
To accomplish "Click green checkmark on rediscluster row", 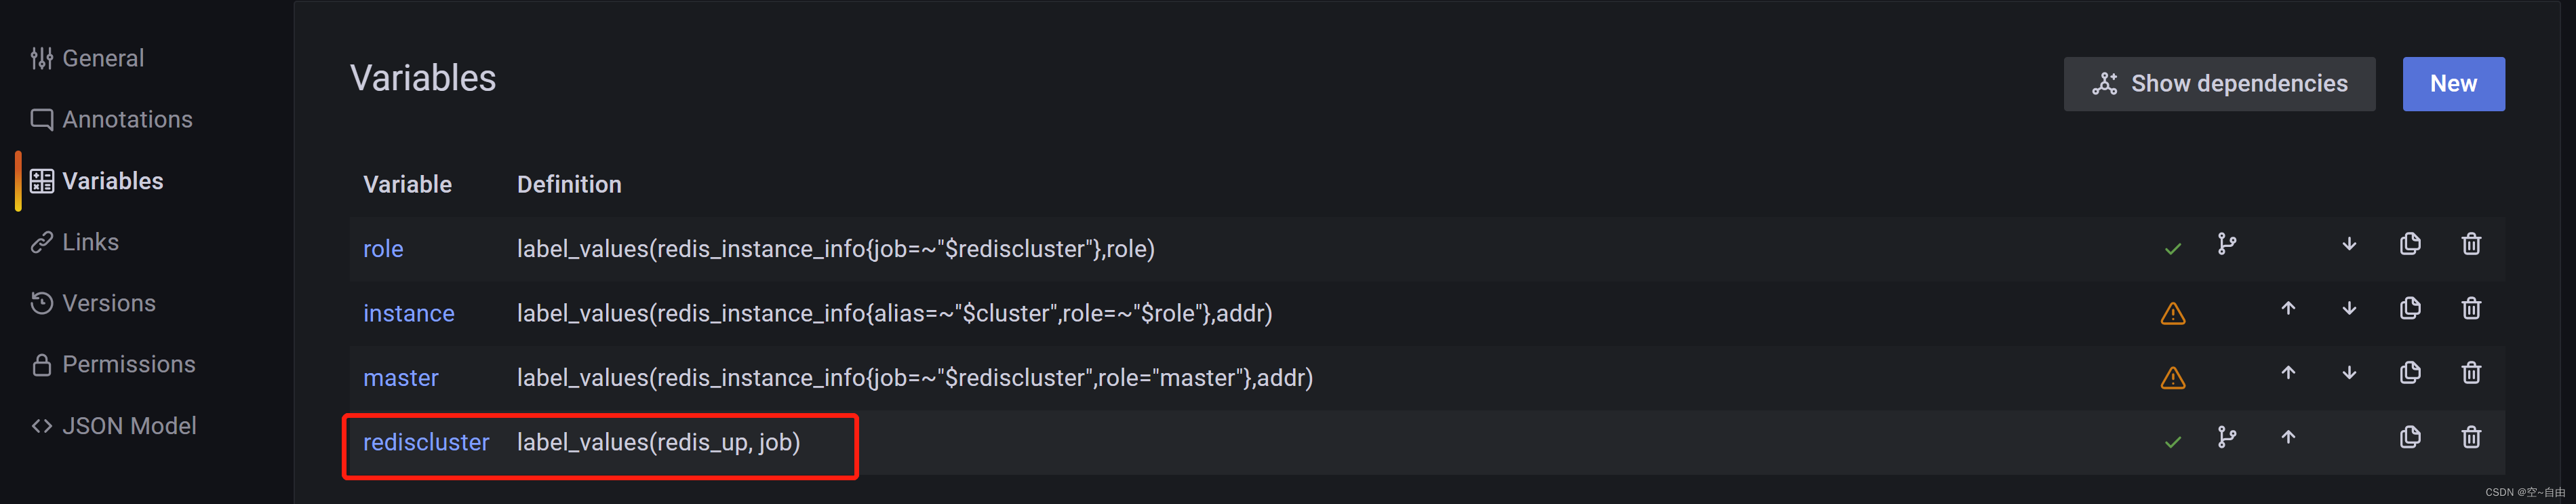I will pos(2173,442).
